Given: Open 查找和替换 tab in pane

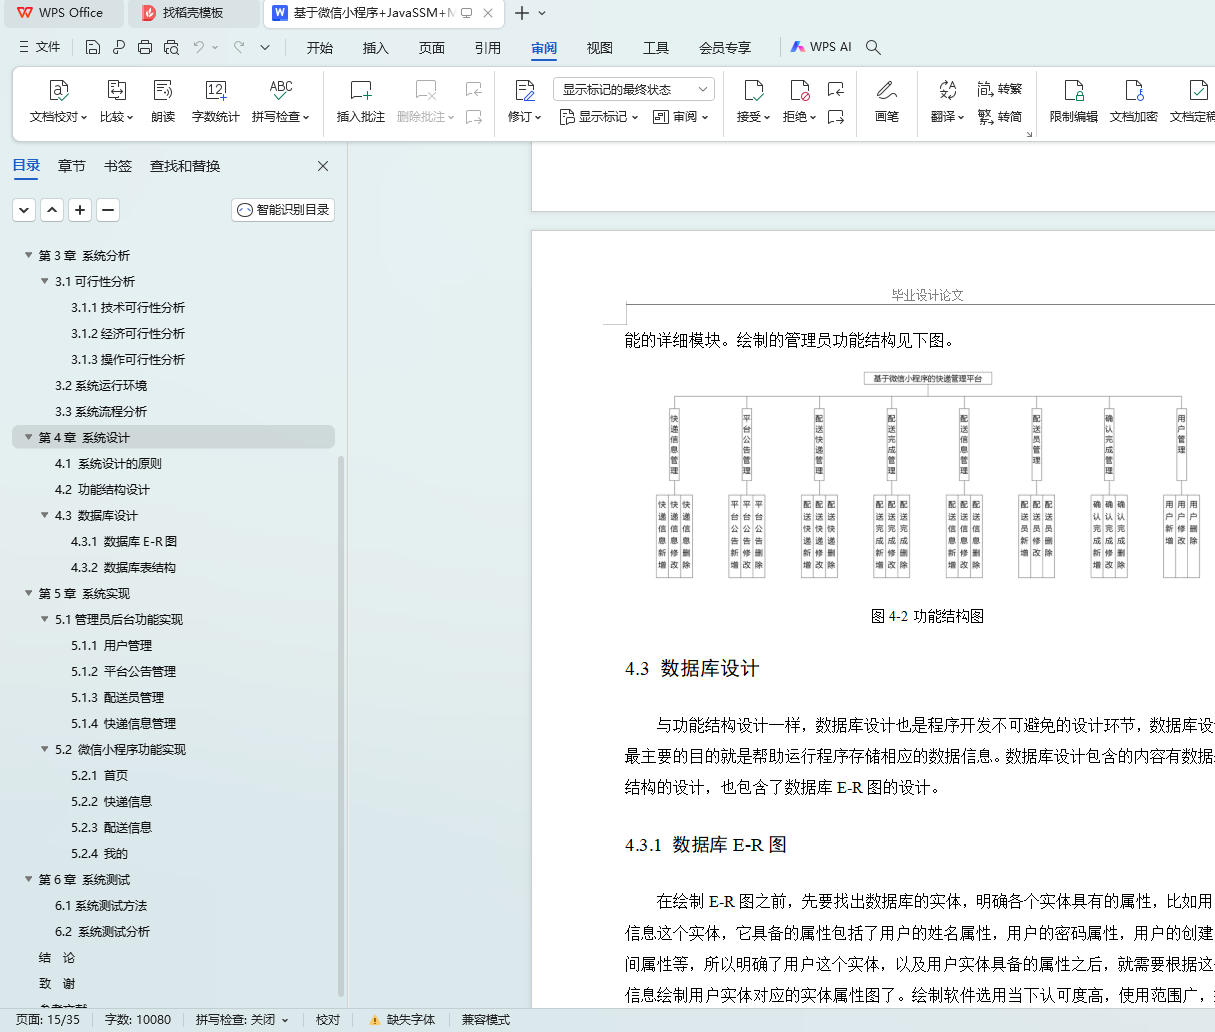Looking at the screenshot, I should (x=185, y=166).
